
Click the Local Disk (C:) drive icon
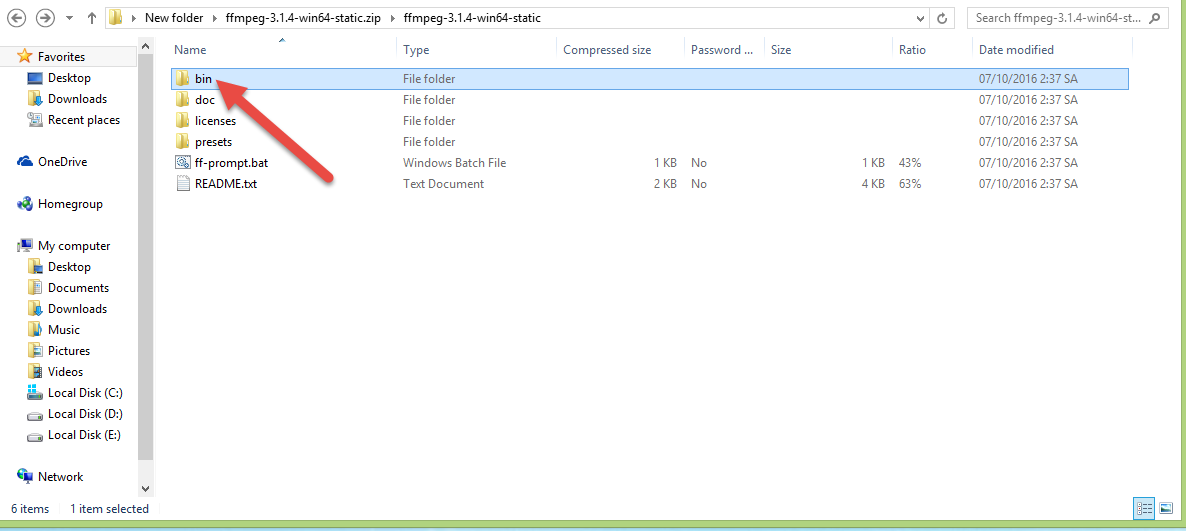[35, 393]
